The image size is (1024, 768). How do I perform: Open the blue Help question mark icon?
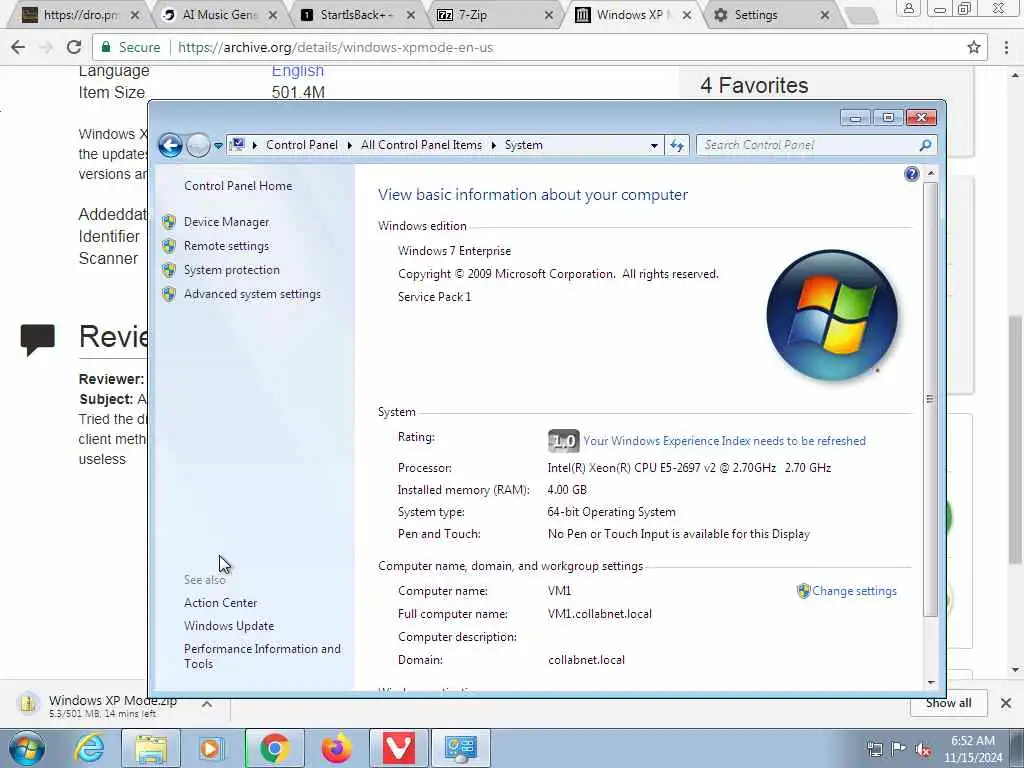pos(912,174)
